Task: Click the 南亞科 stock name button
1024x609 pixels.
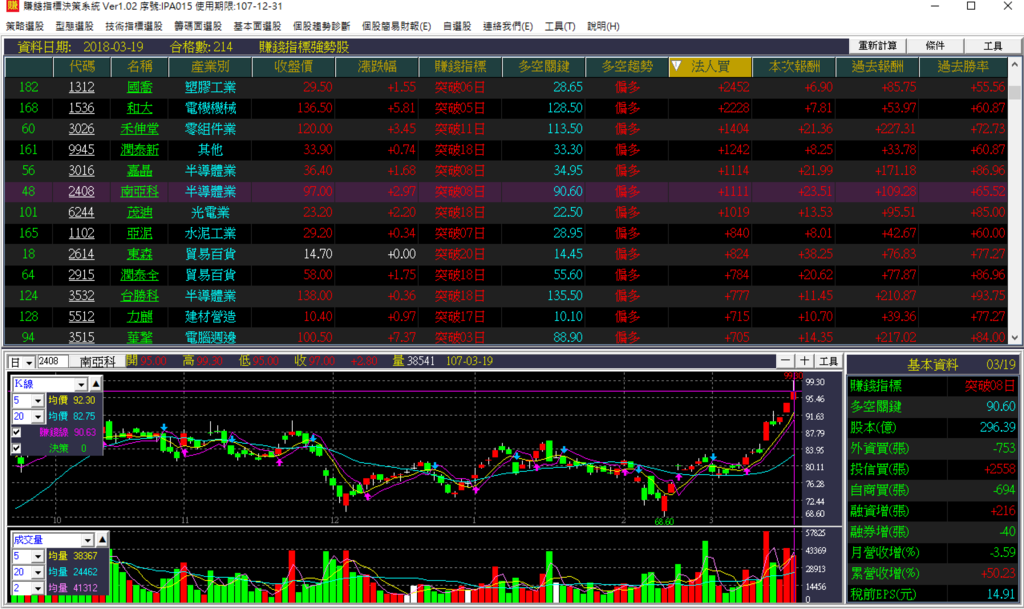Action: point(98,361)
